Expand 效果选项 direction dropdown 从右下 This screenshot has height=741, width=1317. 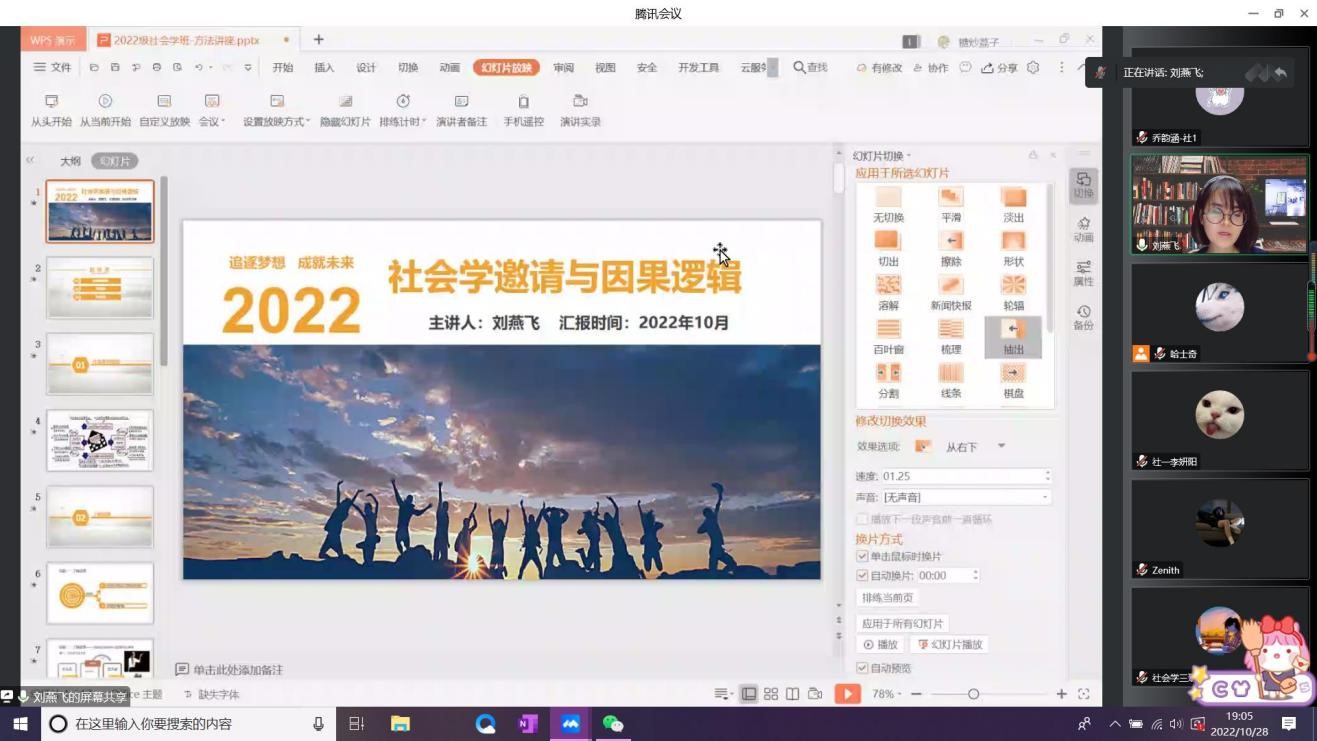point(1001,447)
